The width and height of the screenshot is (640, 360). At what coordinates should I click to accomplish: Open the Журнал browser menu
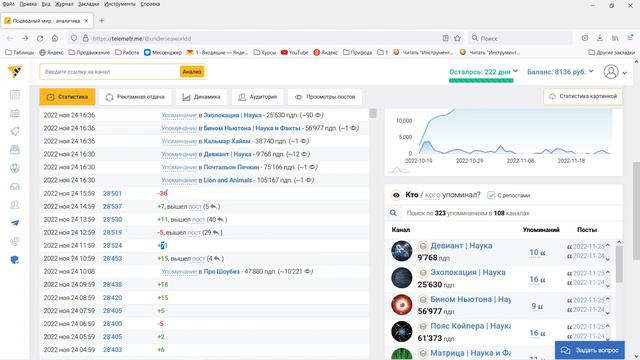pyautogui.click(x=64, y=4)
